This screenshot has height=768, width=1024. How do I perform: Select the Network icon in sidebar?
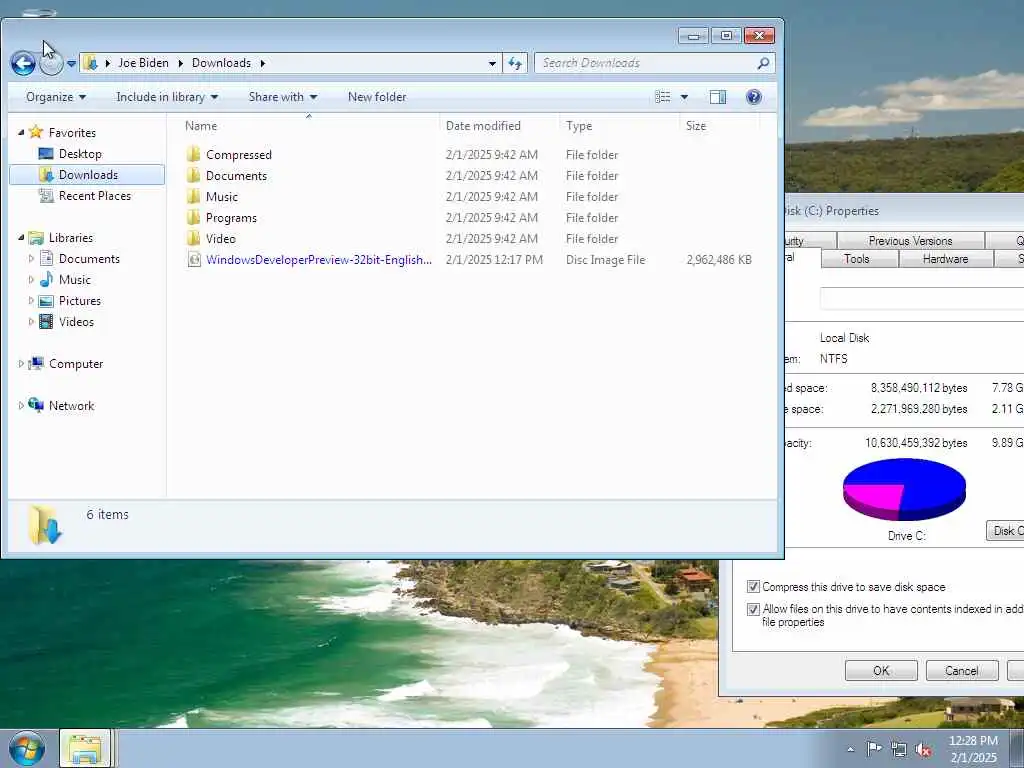[x=37, y=405]
